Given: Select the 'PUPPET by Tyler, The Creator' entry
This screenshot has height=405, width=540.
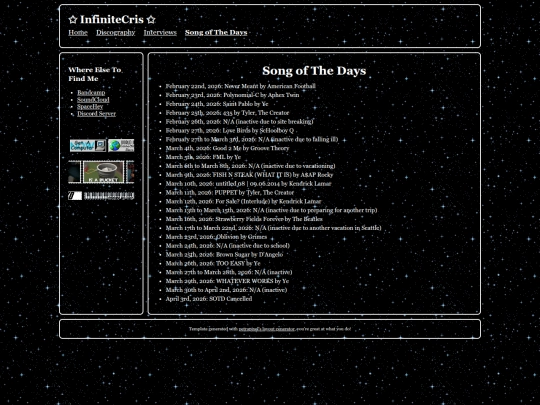Looking at the screenshot, I should pos(230,193).
